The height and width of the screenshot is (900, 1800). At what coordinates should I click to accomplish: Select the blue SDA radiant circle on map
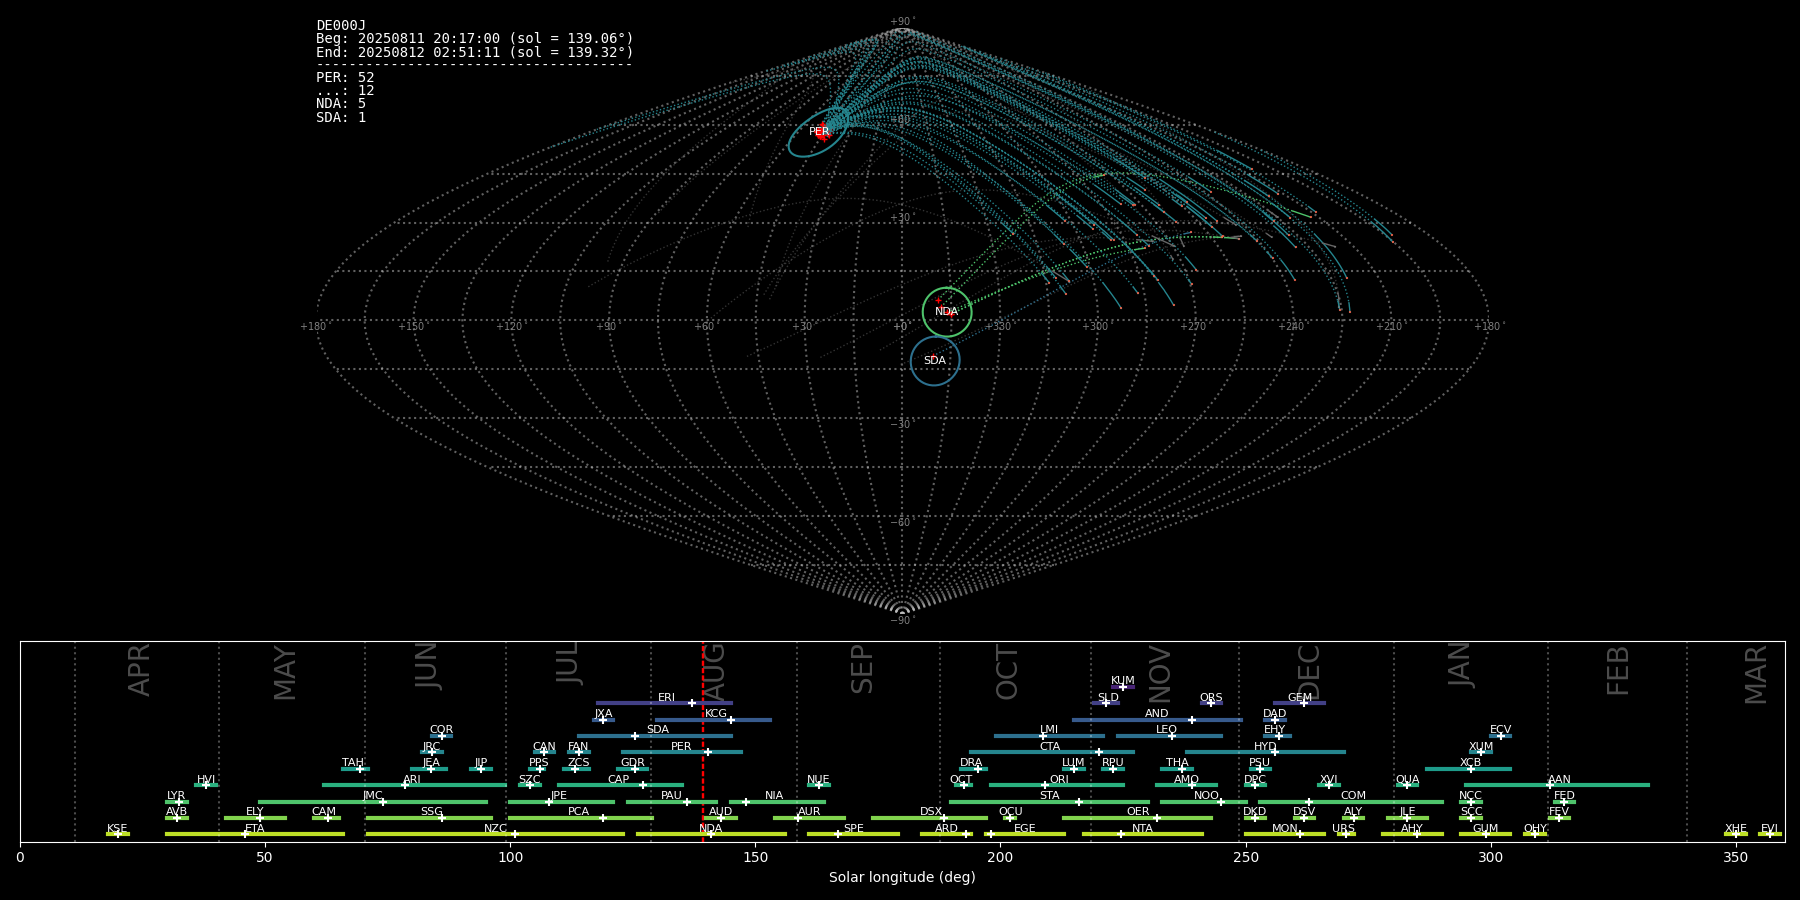tap(935, 361)
